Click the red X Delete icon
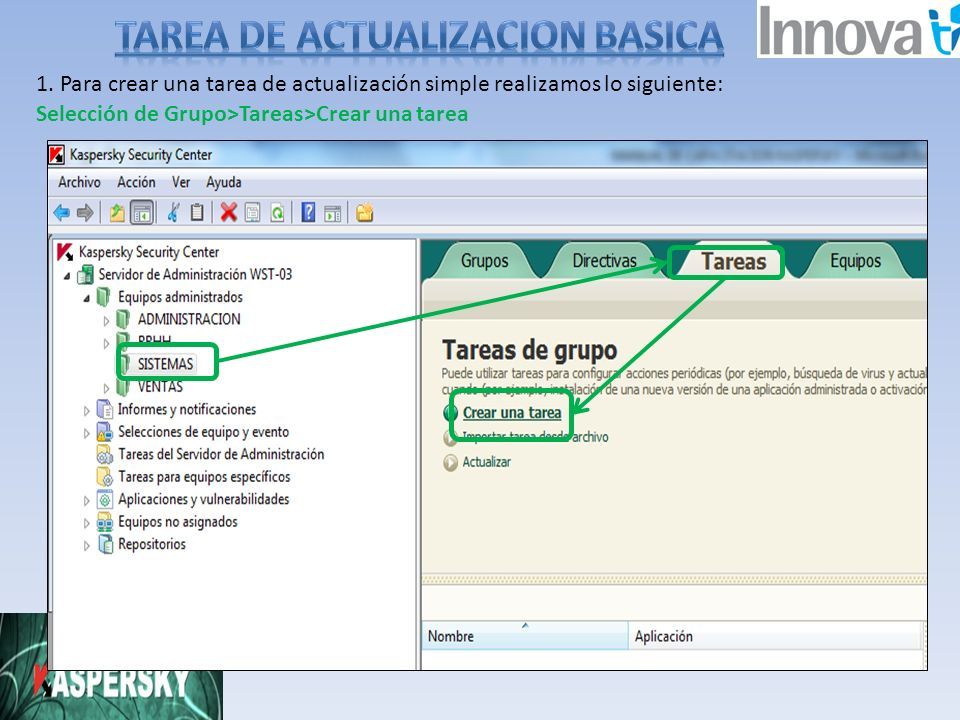 [228, 212]
